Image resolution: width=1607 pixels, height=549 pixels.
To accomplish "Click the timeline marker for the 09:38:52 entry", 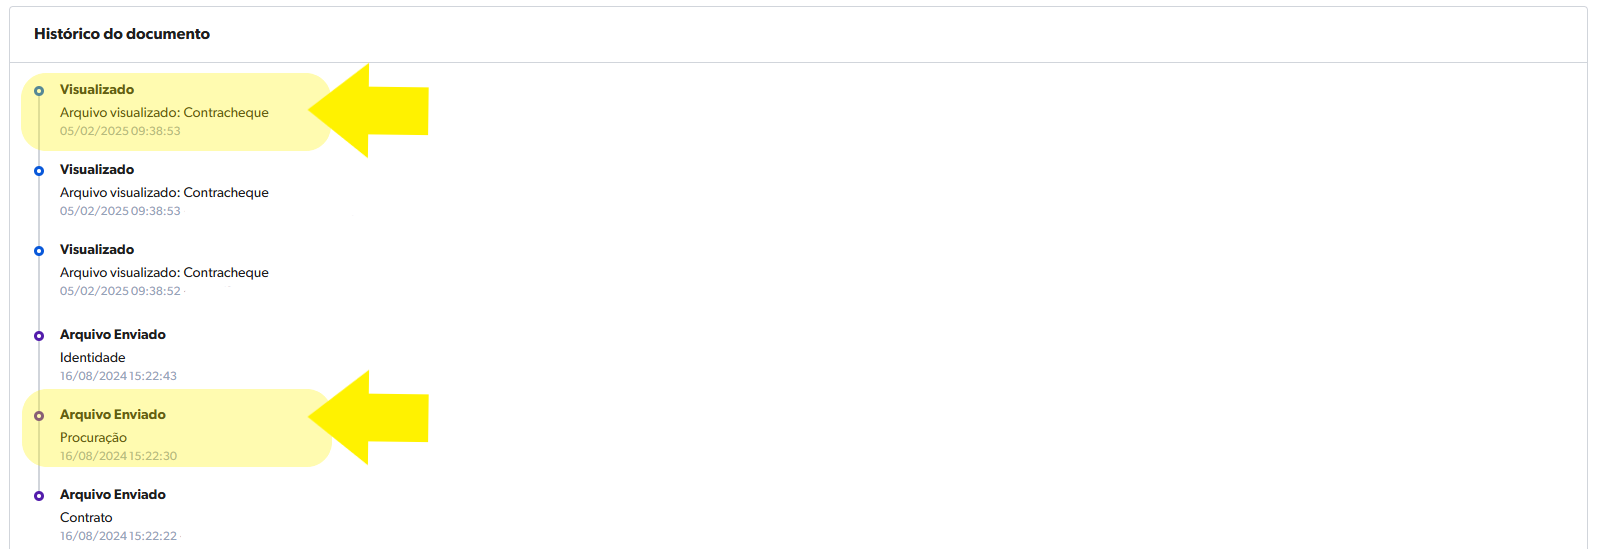I will pos(39,251).
